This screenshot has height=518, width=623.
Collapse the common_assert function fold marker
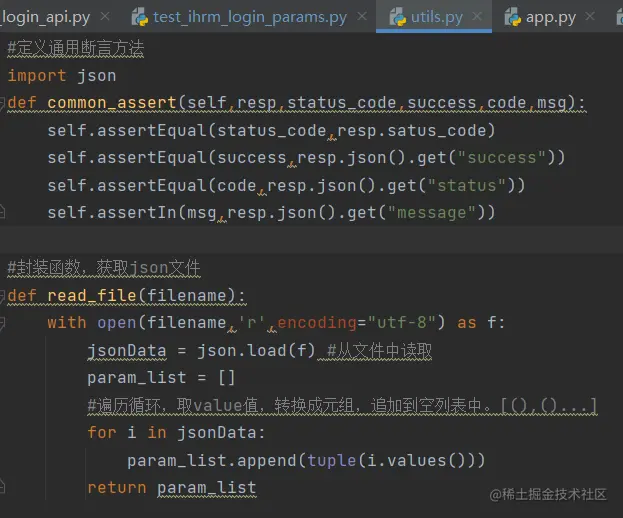point(2,103)
